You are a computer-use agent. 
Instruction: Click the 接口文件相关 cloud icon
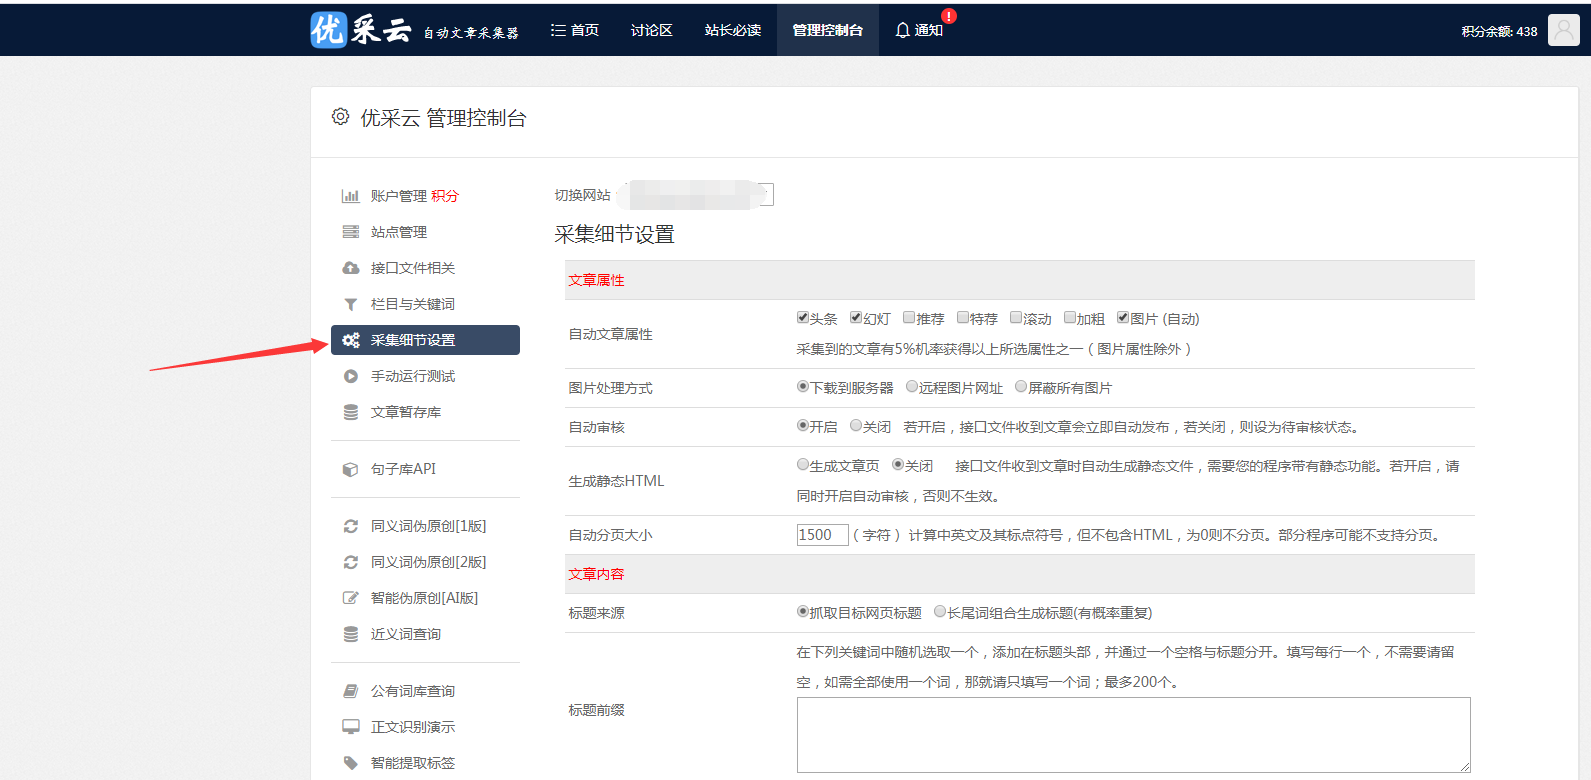pos(350,268)
